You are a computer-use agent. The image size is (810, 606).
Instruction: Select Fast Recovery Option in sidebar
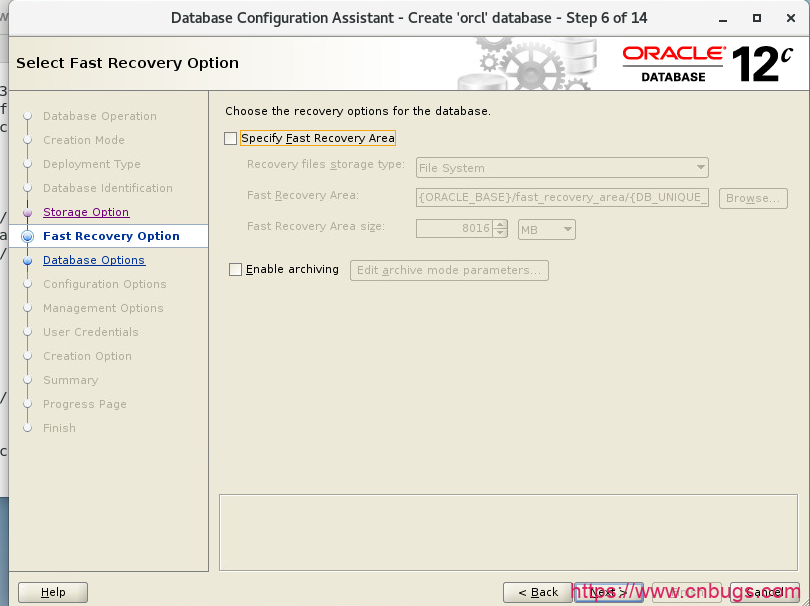pos(111,236)
